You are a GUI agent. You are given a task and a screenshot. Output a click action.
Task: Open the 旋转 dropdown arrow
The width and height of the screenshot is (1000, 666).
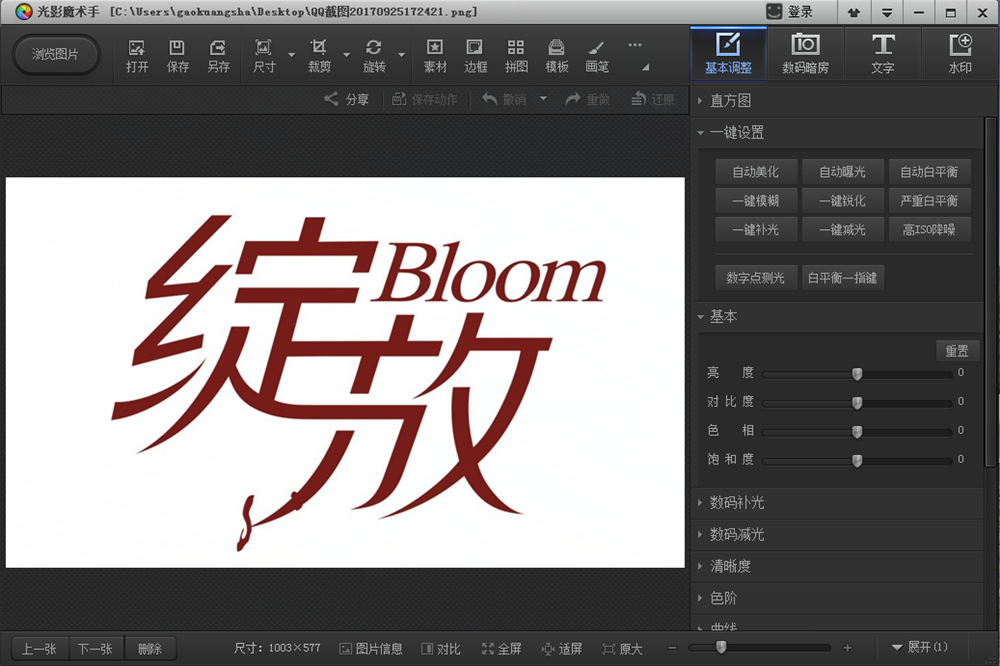[x=402, y=55]
